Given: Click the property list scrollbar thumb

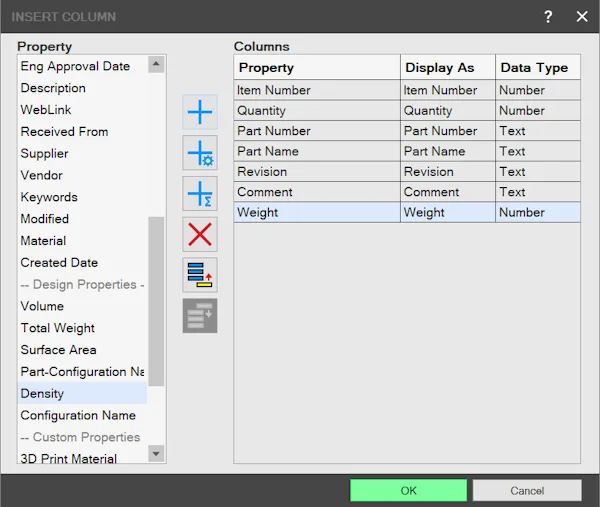Looking at the screenshot, I should coord(156,302).
